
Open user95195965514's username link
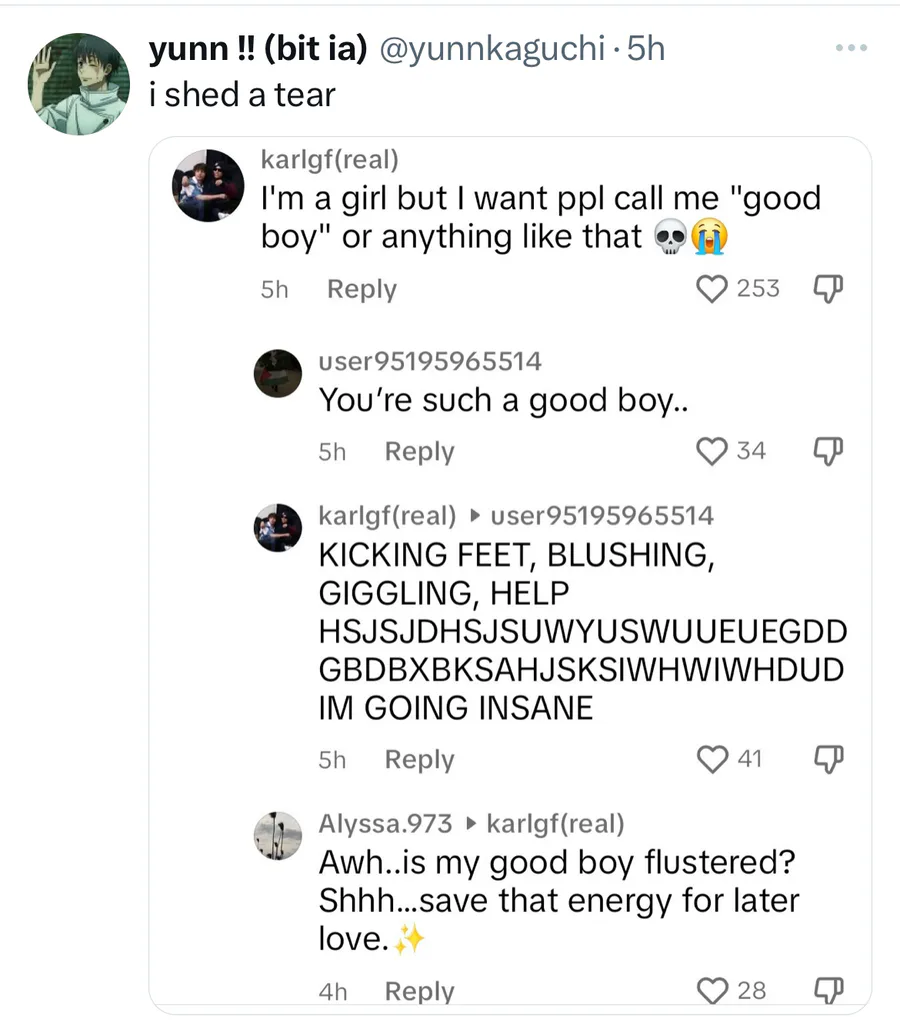click(x=430, y=361)
